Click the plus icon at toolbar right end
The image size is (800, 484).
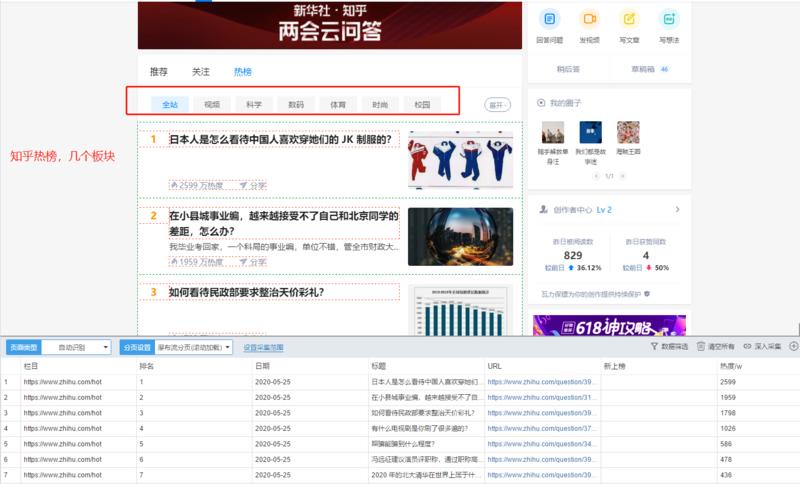(x=793, y=346)
